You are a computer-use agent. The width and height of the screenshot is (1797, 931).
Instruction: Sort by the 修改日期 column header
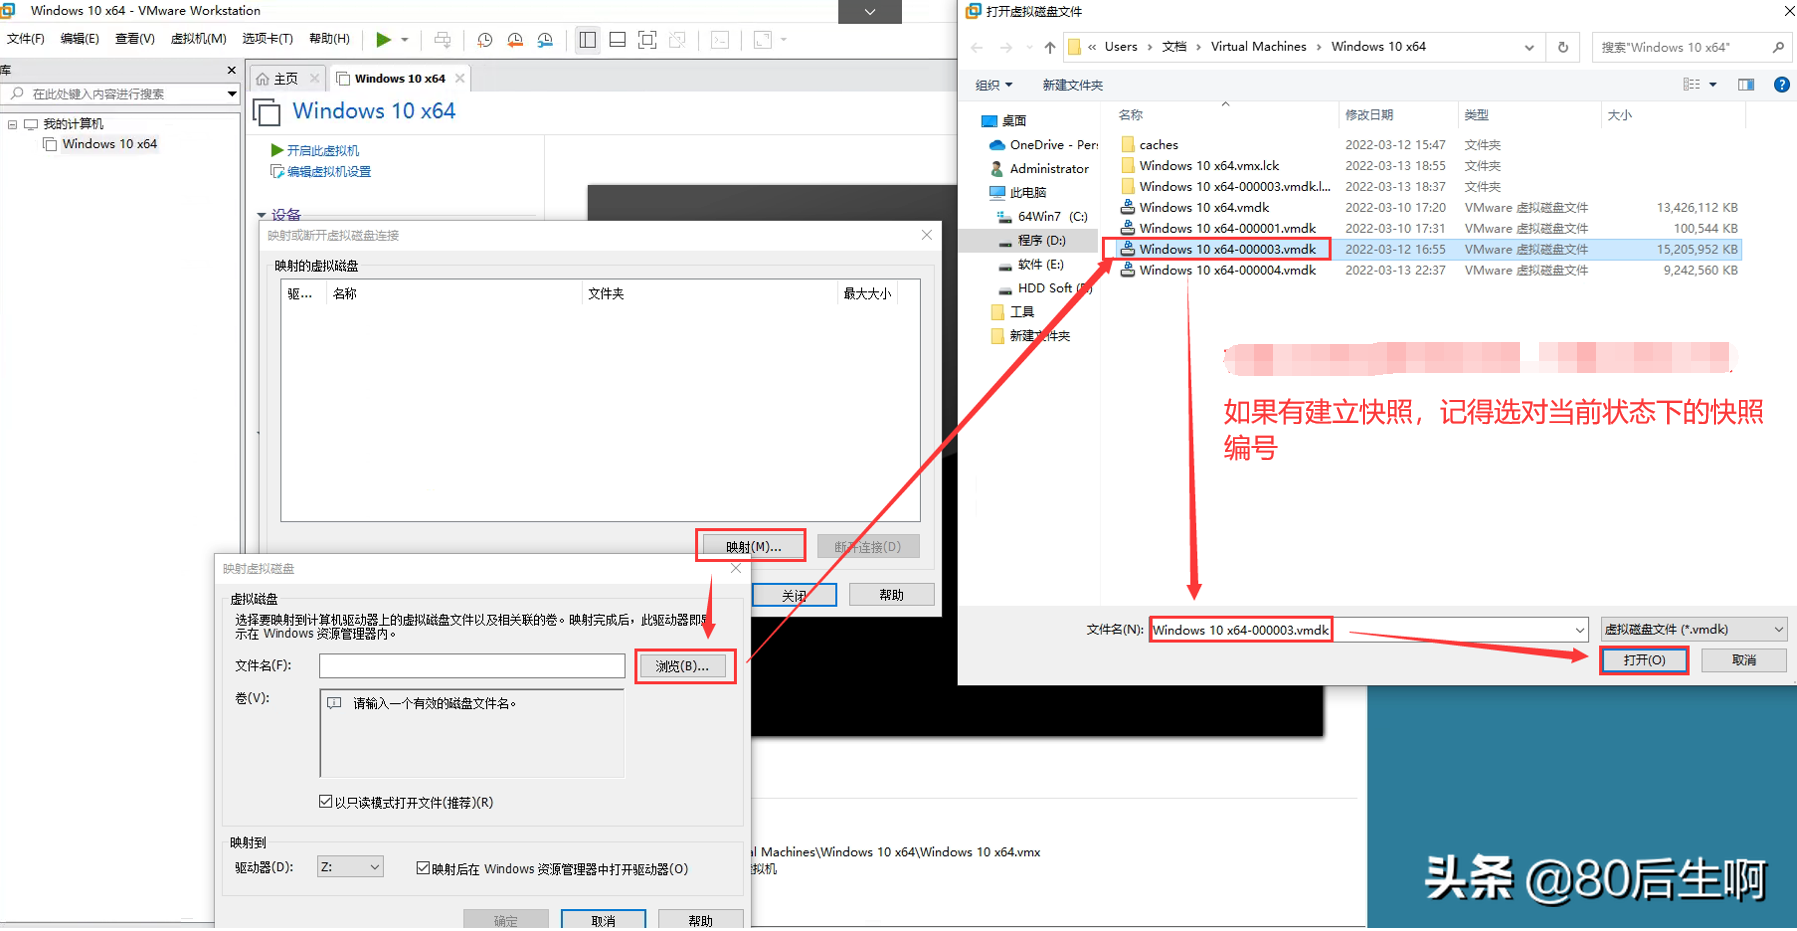pos(1369,115)
